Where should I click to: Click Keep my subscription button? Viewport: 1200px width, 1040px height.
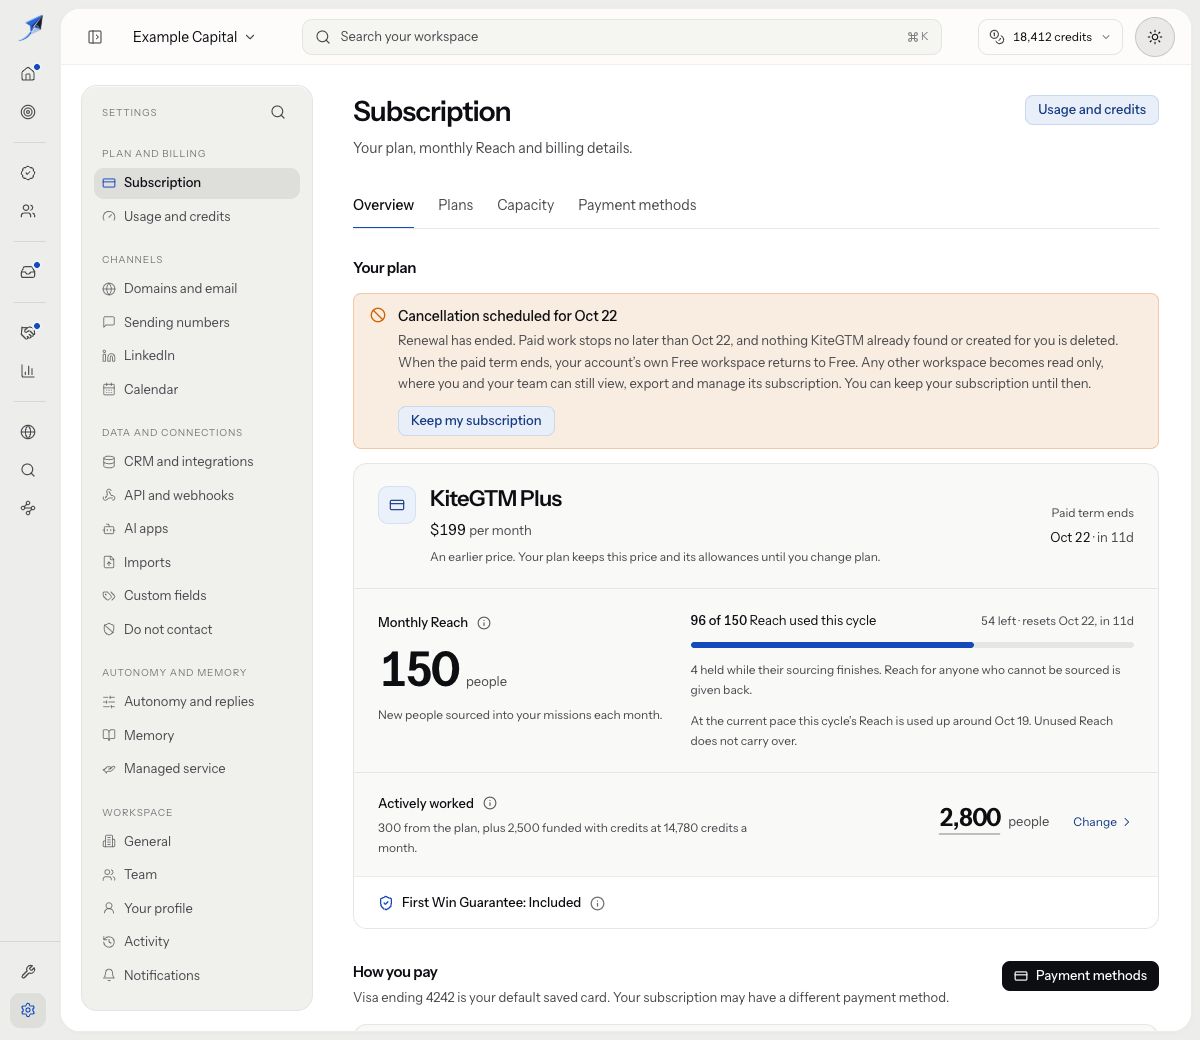coord(476,421)
